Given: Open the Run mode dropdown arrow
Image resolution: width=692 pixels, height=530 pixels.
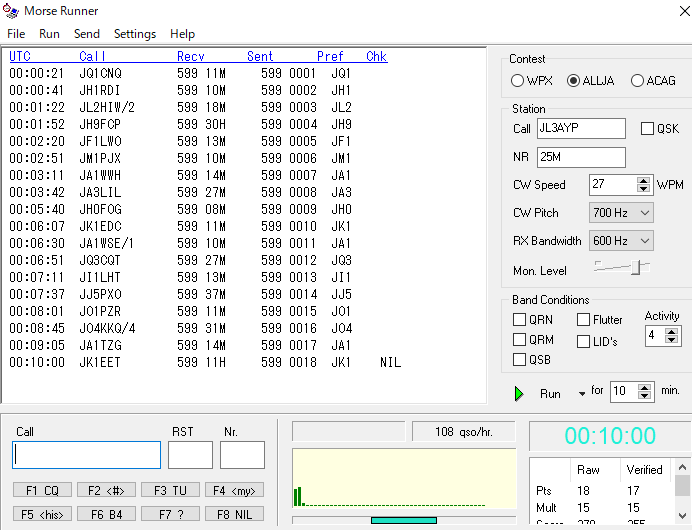Looking at the screenshot, I should 582,393.
